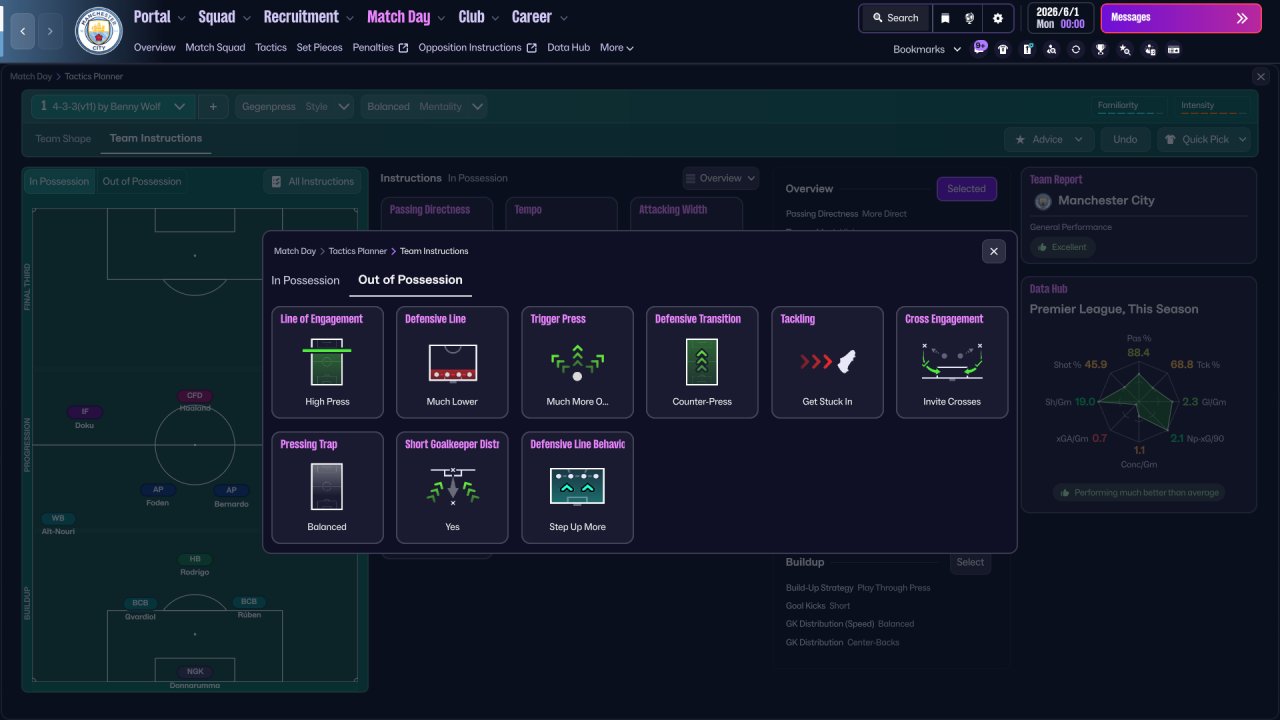Image resolution: width=1280 pixels, height=720 pixels.
Task: Click the Manchester City club badge
Action: [98, 31]
